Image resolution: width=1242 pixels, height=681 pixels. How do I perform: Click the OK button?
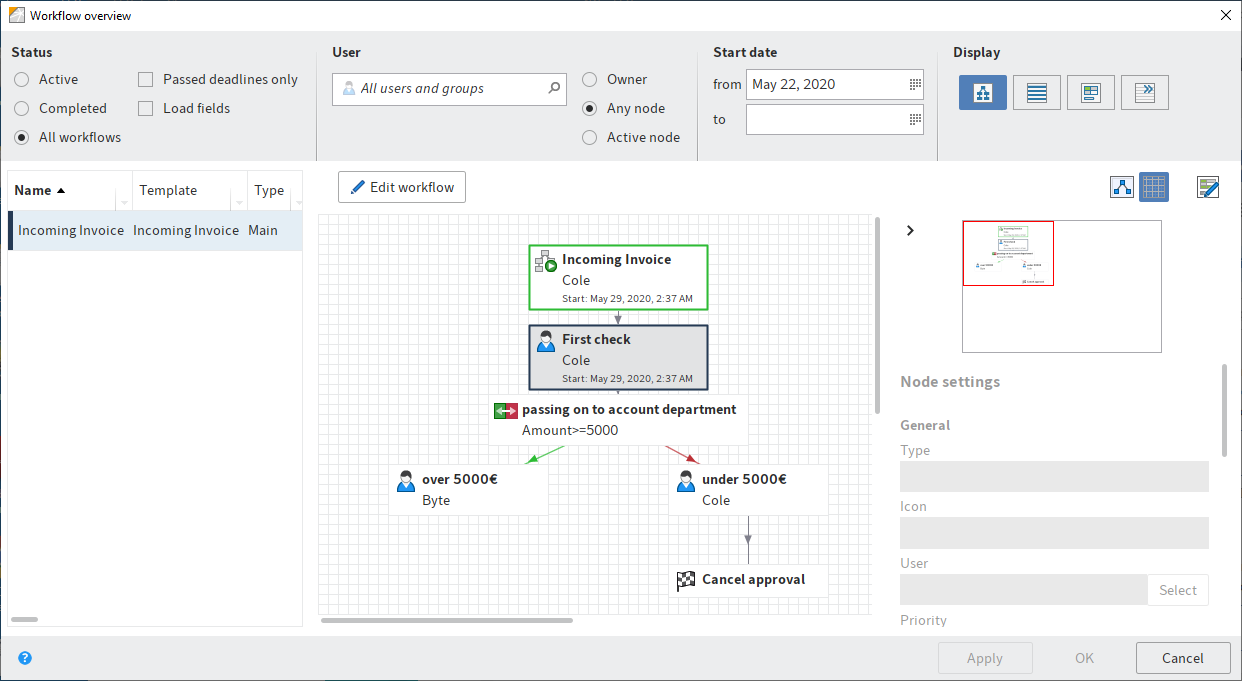pyautogui.click(x=1084, y=658)
